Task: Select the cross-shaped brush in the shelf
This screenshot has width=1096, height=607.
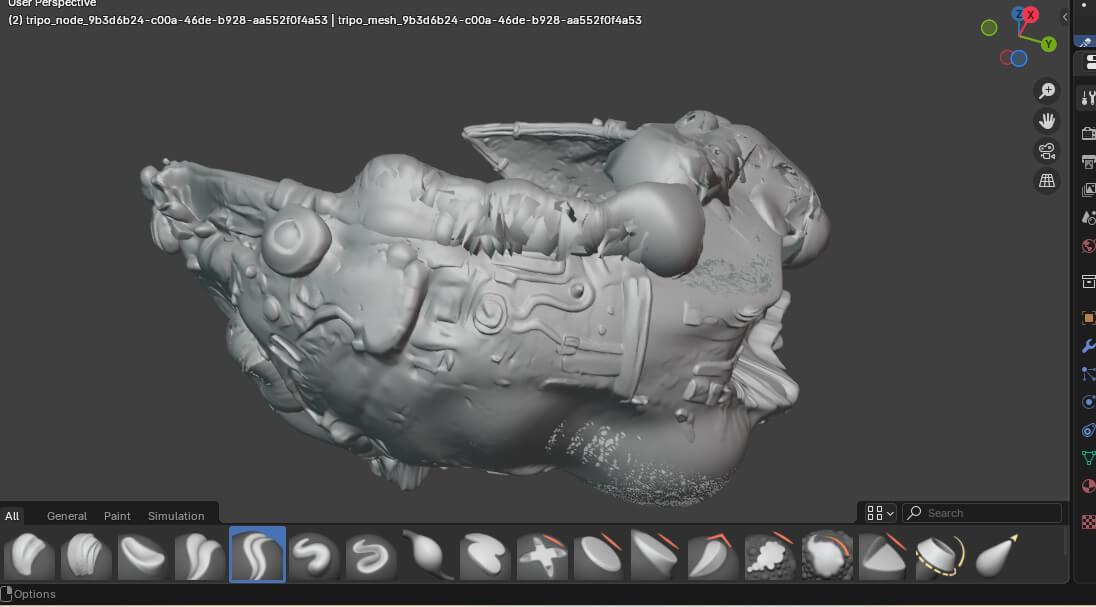Action: pyautogui.click(x=542, y=555)
